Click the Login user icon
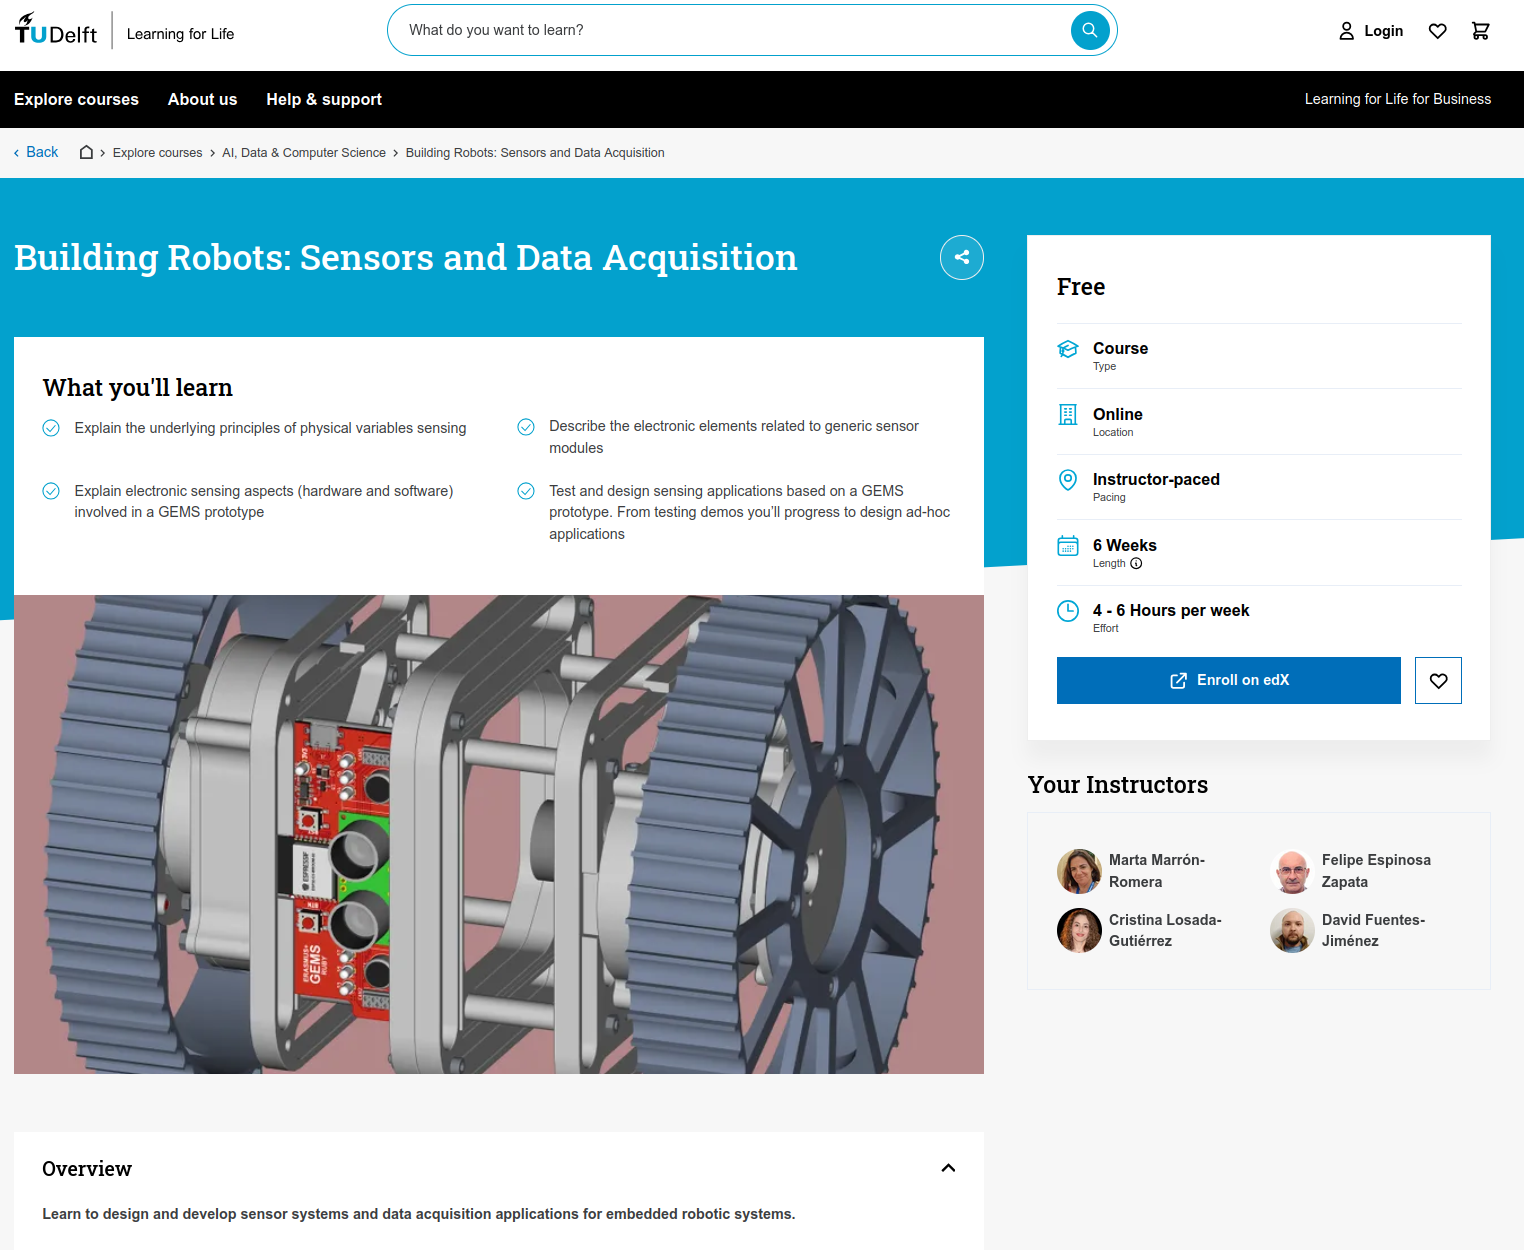The image size is (1524, 1250). tap(1347, 31)
